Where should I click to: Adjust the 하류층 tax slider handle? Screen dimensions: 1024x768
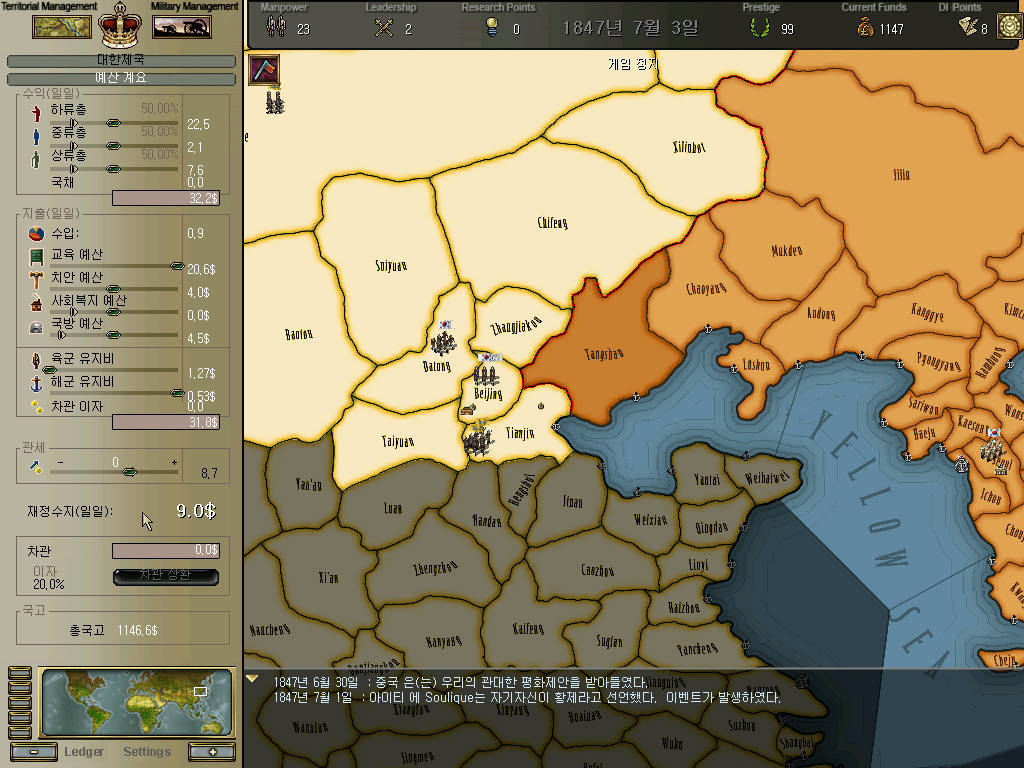[113, 123]
